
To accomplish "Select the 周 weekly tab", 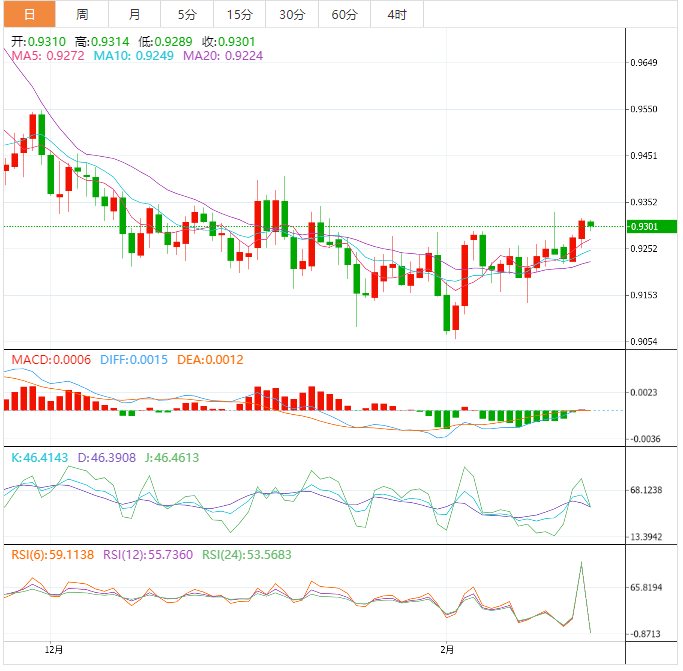I will pos(82,14).
